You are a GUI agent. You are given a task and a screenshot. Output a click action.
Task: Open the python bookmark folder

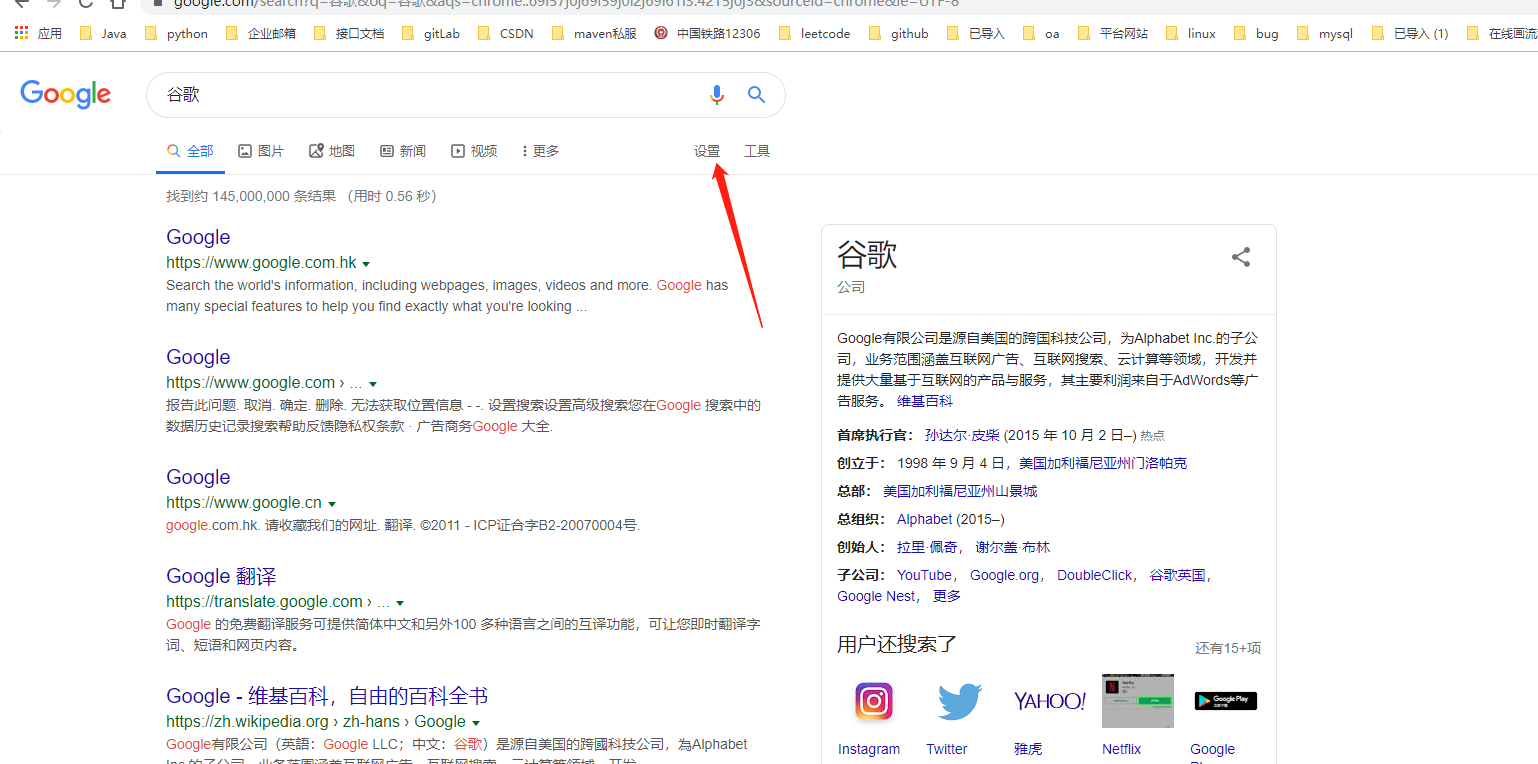tap(177, 33)
